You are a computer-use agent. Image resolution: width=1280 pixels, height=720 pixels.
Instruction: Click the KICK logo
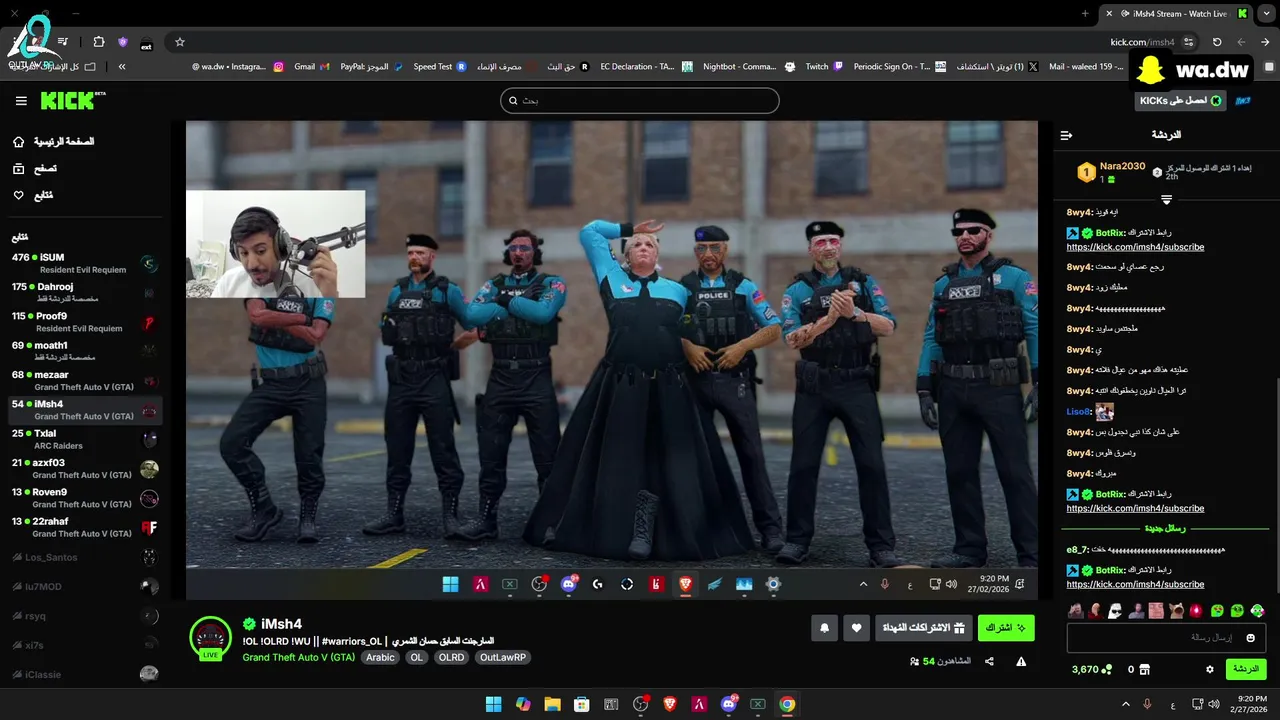pos(72,100)
